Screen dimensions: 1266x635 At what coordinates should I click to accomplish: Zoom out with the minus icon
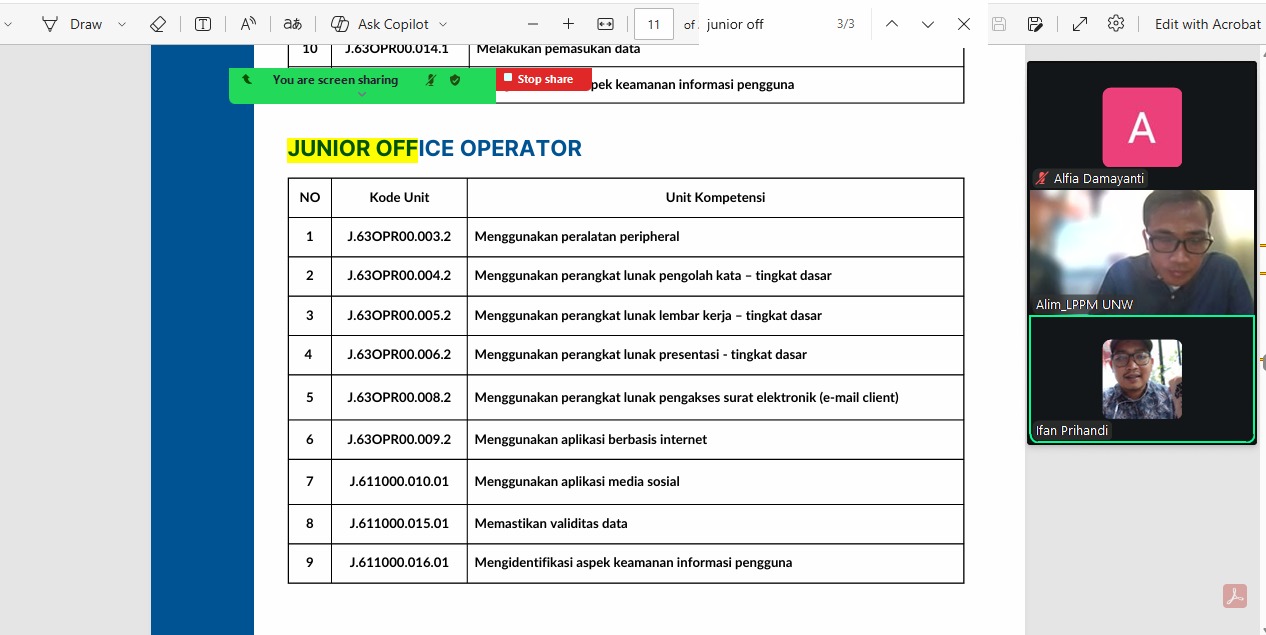(533, 24)
